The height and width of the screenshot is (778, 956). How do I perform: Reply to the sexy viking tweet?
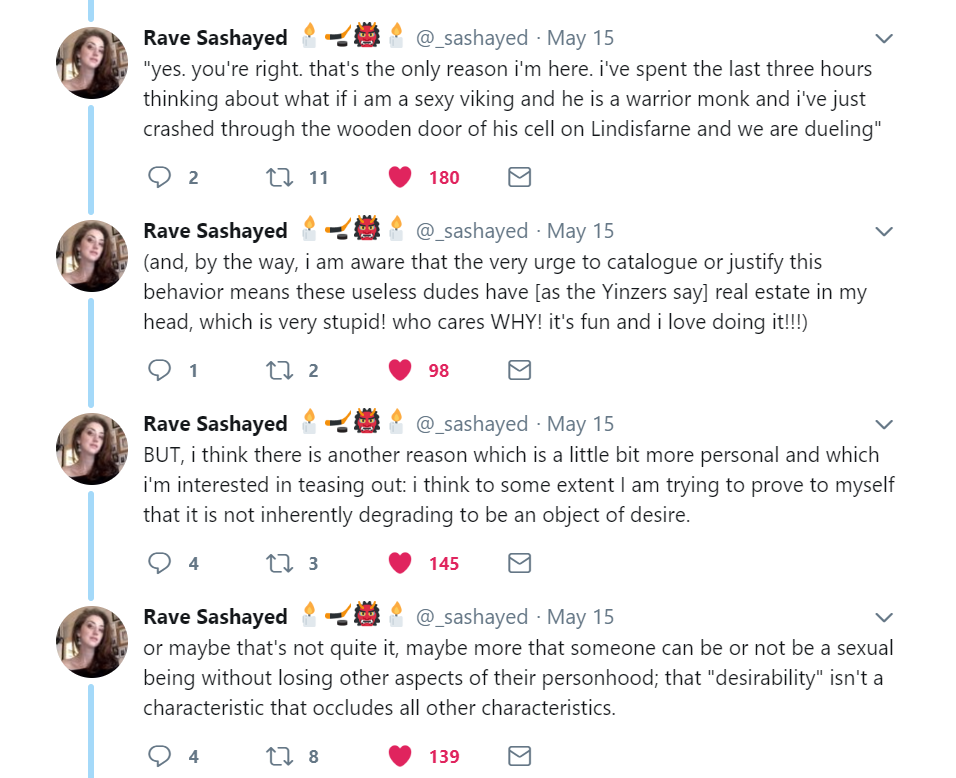[x=160, y=178]
